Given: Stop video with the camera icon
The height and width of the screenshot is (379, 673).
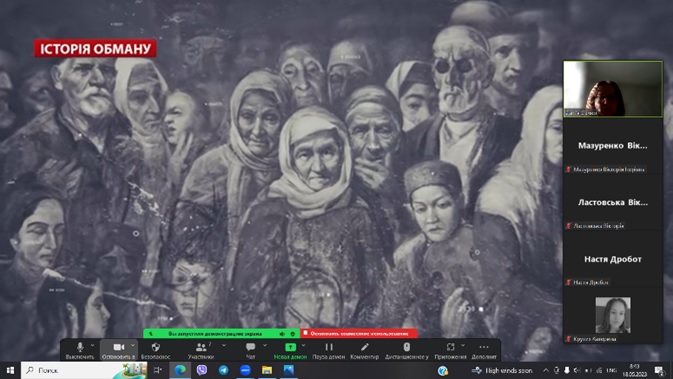Looking at the screenshot, I should coord(118,350).
